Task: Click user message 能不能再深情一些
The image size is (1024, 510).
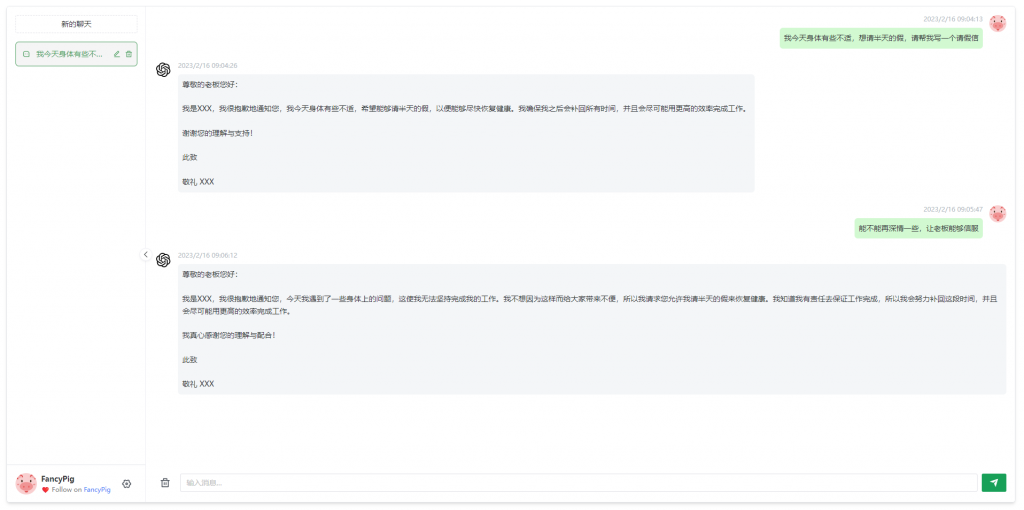Action: click(x=919, y=229)
